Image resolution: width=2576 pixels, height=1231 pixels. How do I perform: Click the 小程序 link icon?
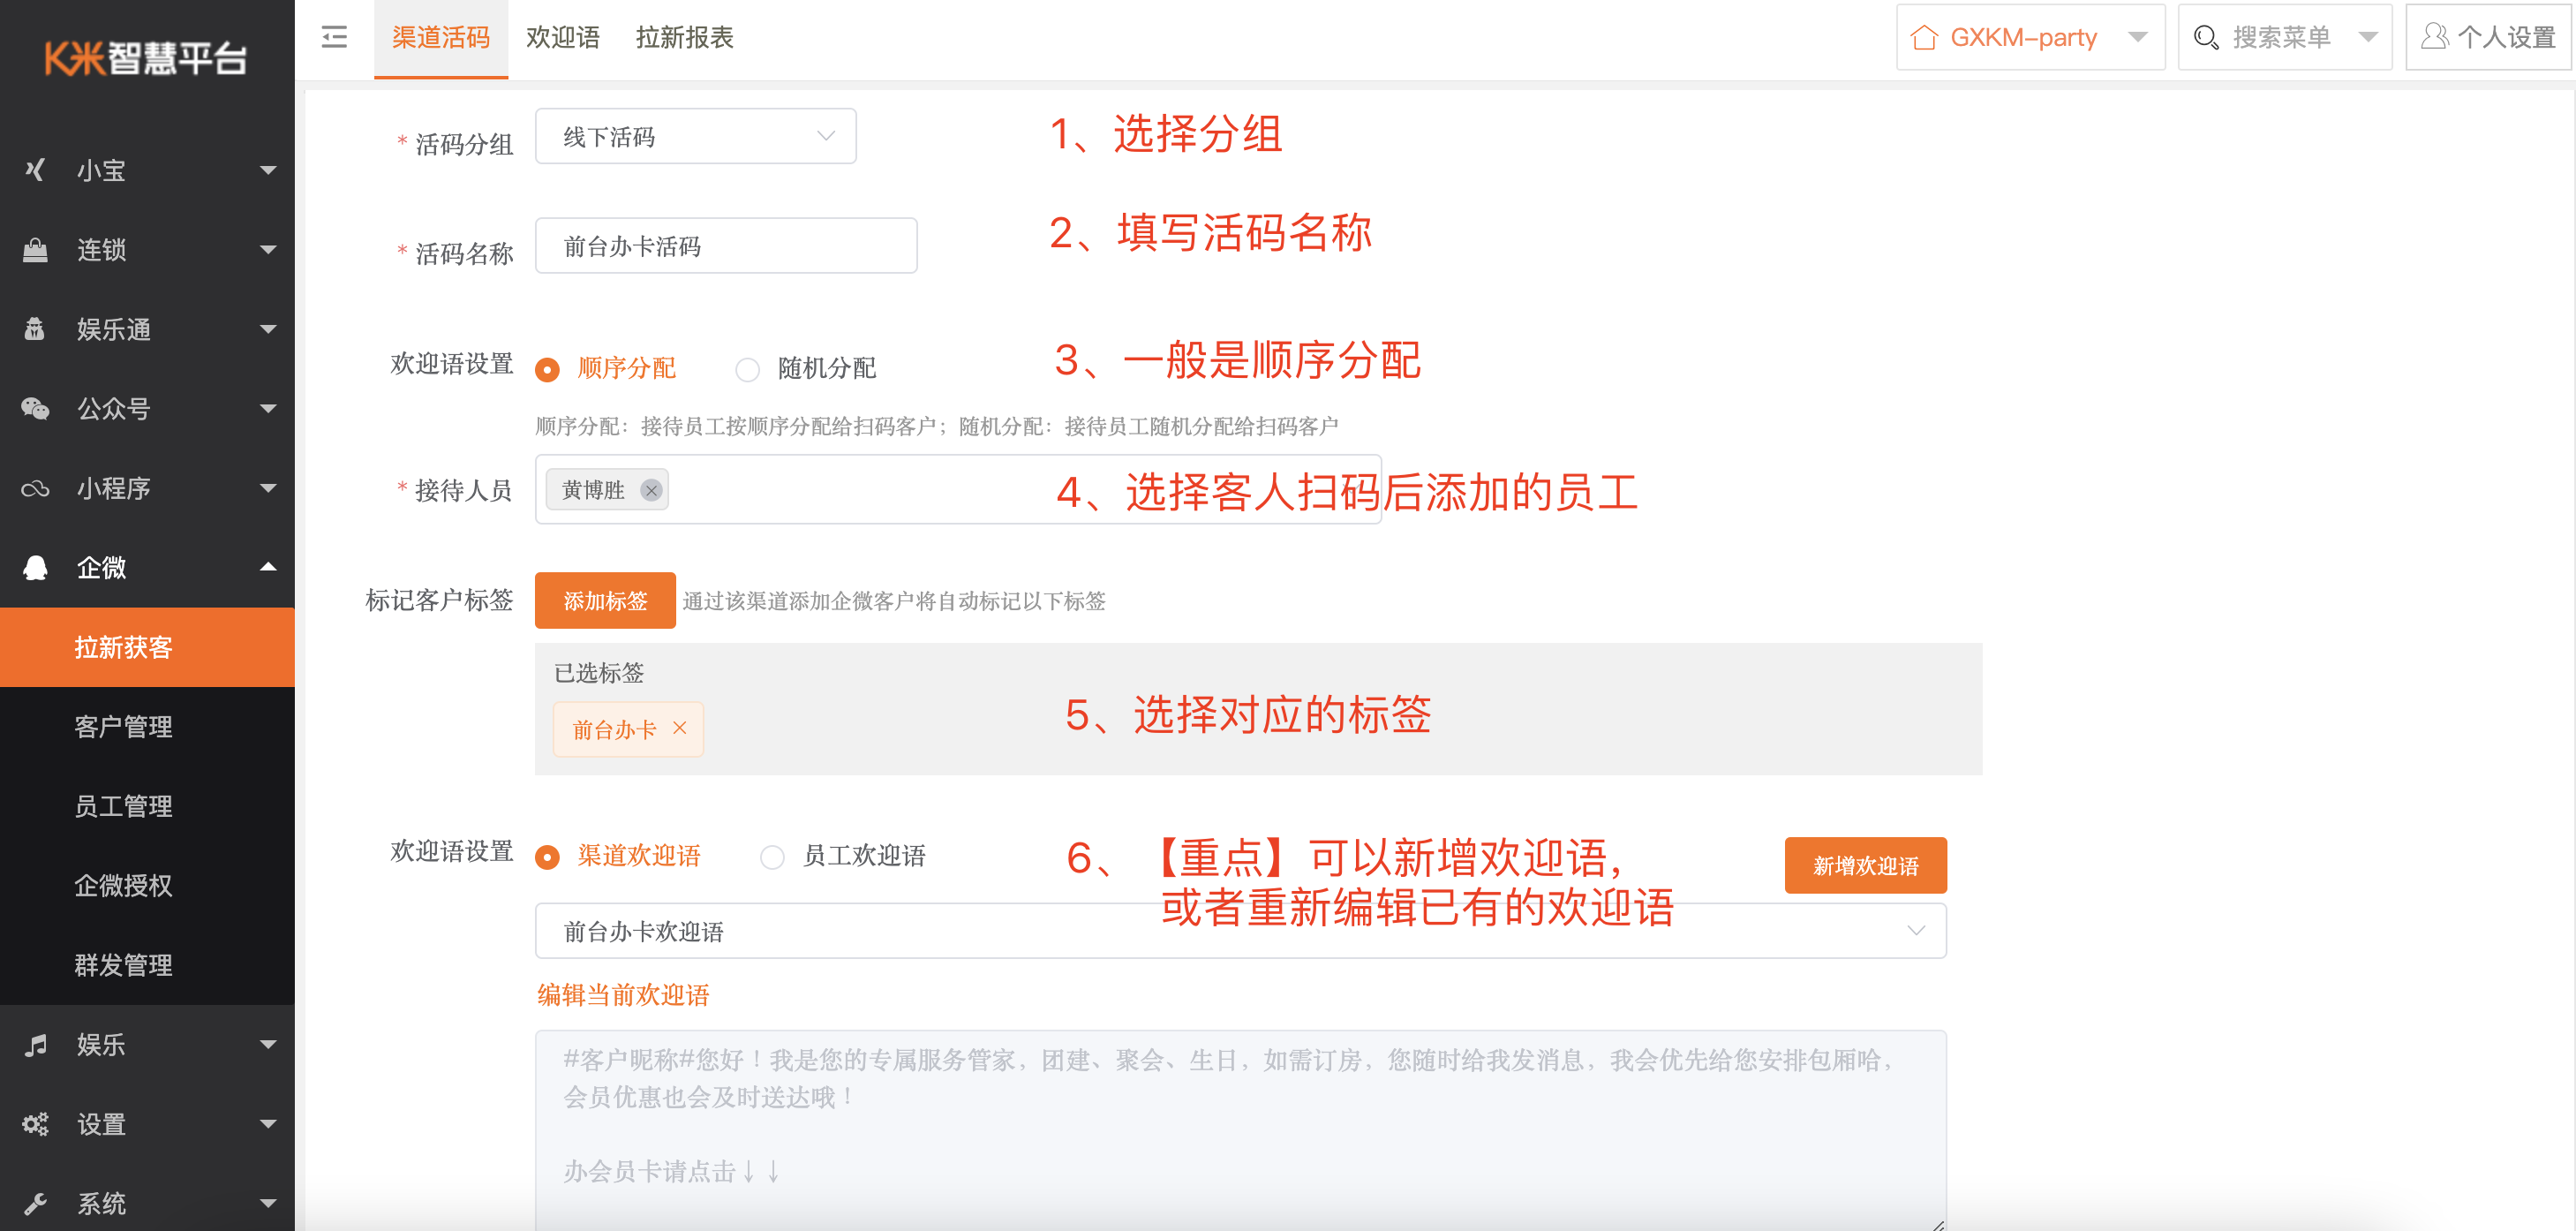[x=36, y=488]
